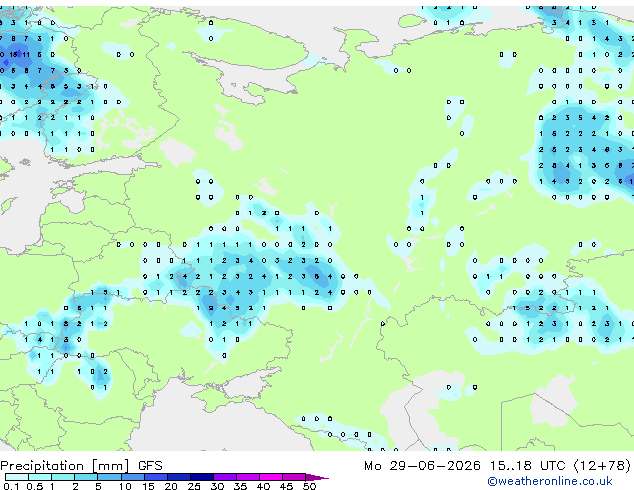Pick the 45–50 mm legend color swatch
Image resolution: width=634 pixels, height=490 pixels.
pyautogui.click(x=294, y=477)
